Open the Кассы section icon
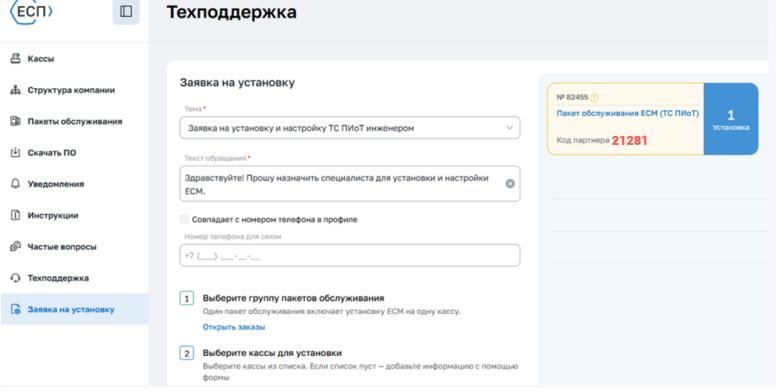The image size is (776, 392). pyautogui.click(x=15, y=58)
